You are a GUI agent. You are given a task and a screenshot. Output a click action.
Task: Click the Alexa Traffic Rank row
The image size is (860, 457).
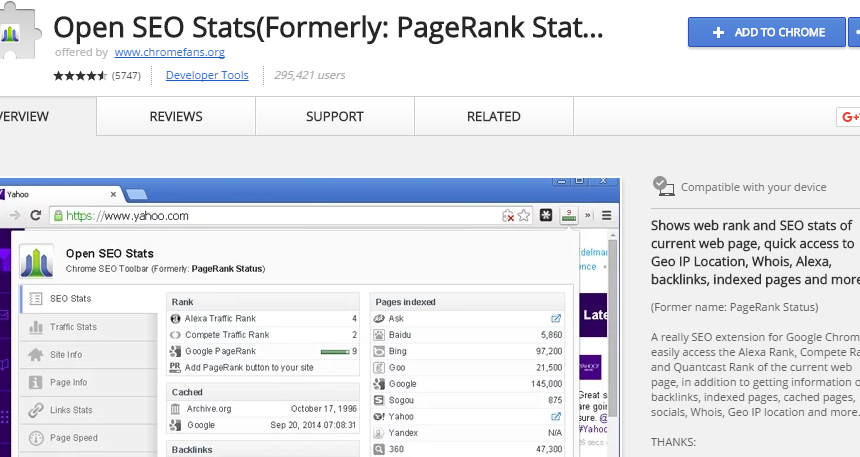[263, 318]
